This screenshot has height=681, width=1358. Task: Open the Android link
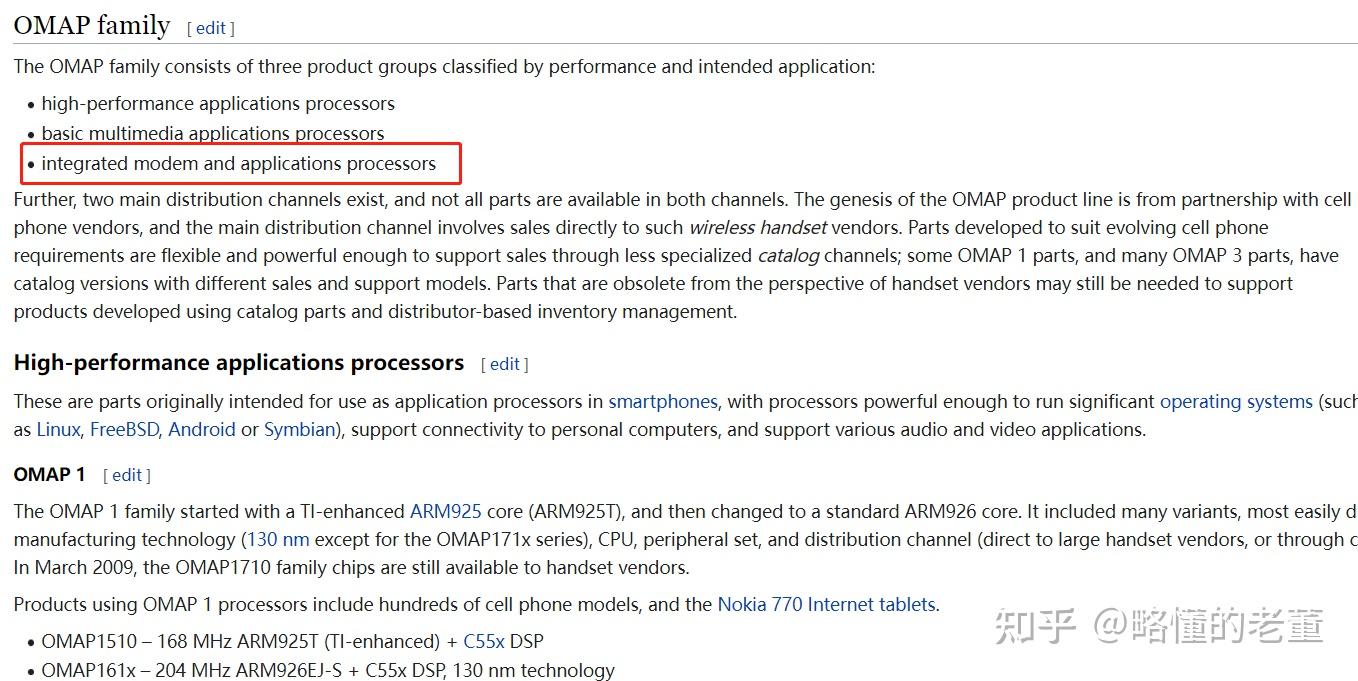[202, 429]
